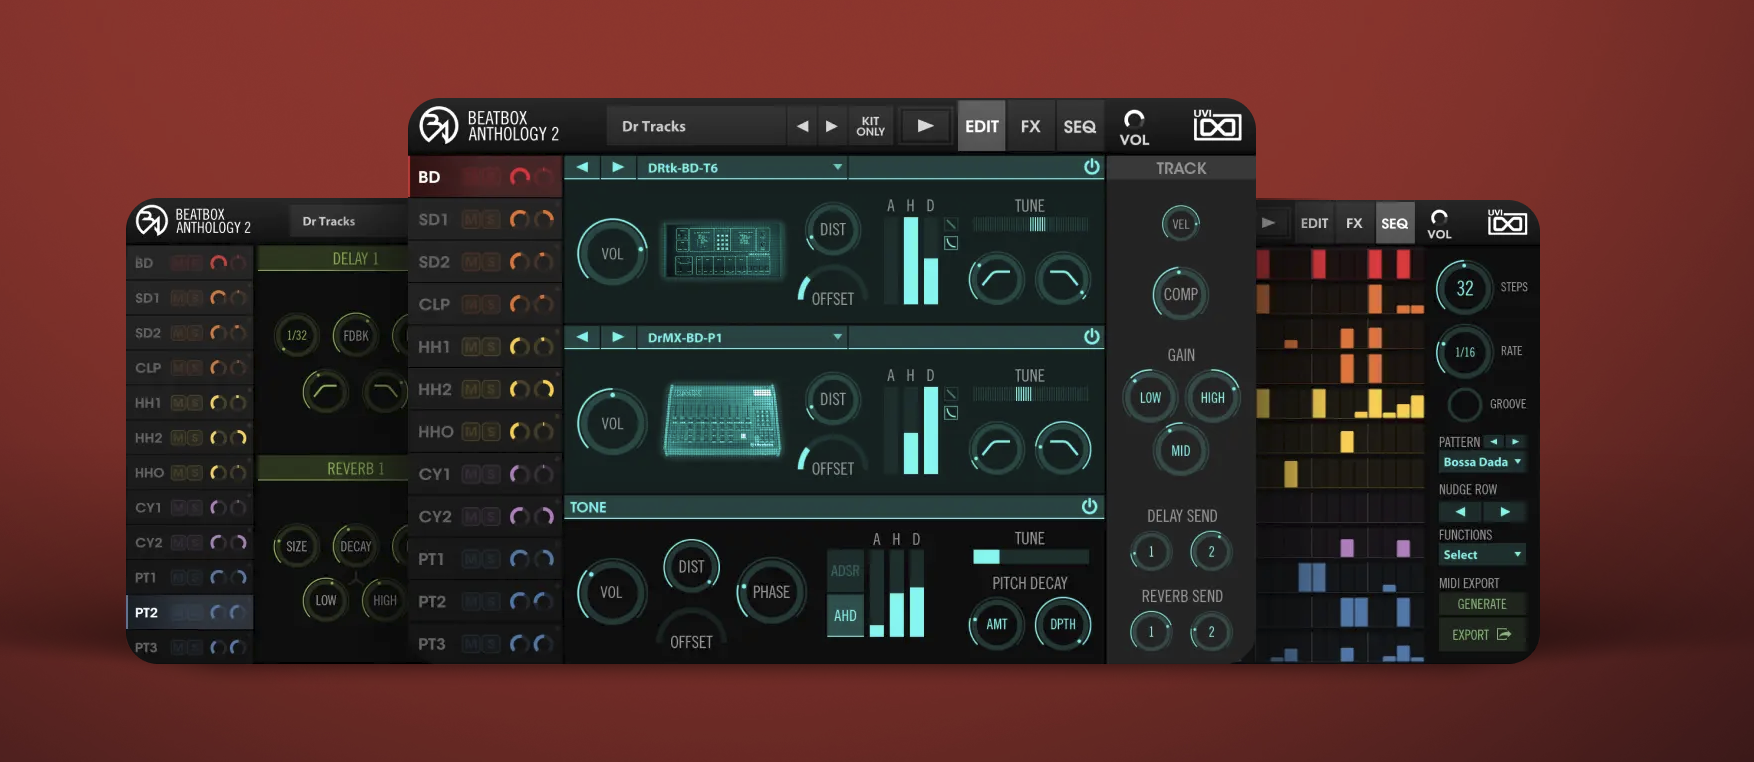Solo the SD2 track in center window

[x=491, y=262]
